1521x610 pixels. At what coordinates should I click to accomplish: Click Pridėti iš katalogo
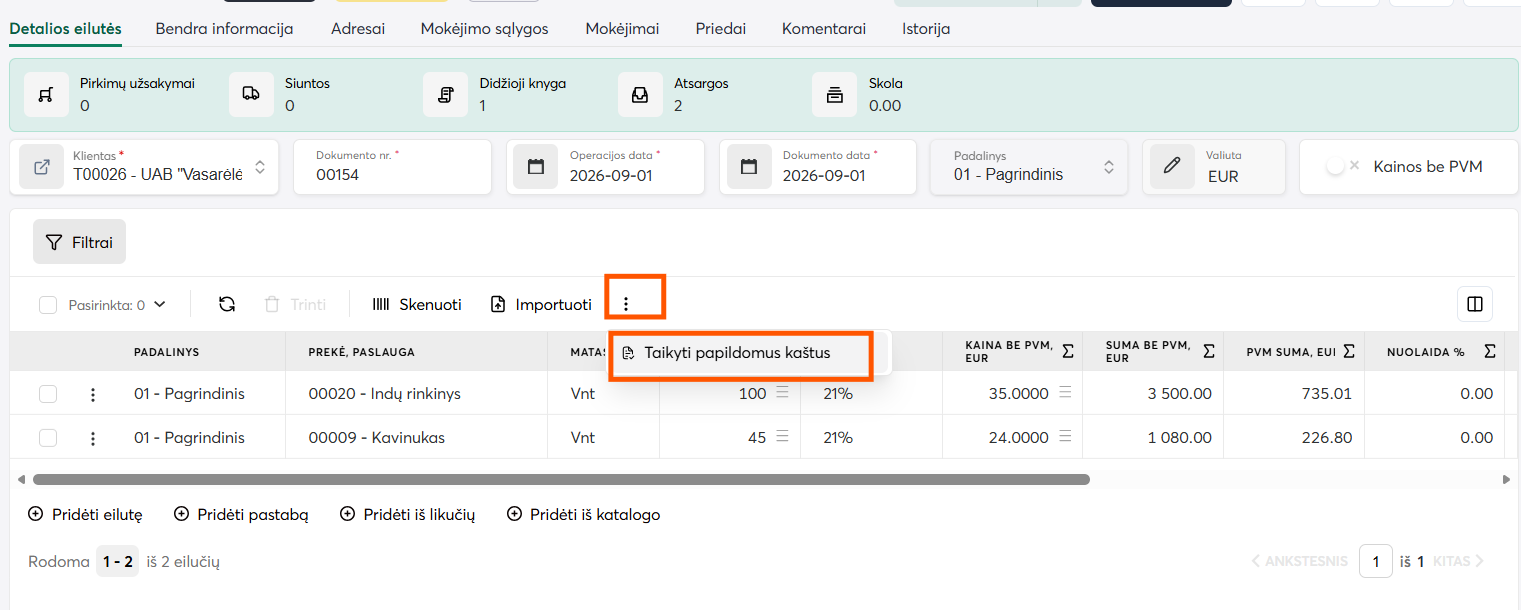584,515
